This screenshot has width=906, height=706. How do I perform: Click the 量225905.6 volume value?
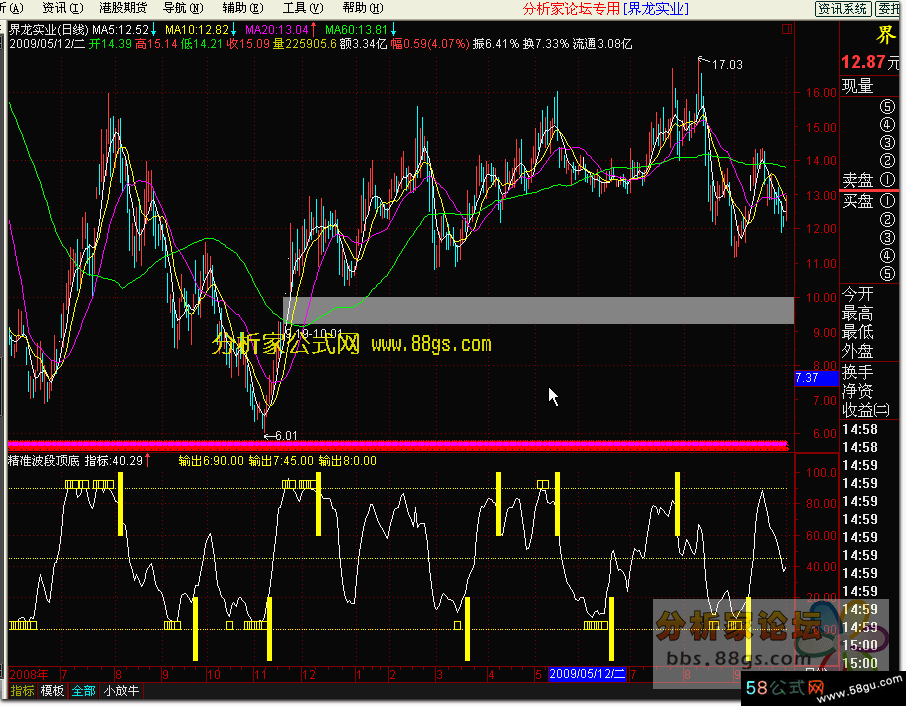tap(305, 44)
